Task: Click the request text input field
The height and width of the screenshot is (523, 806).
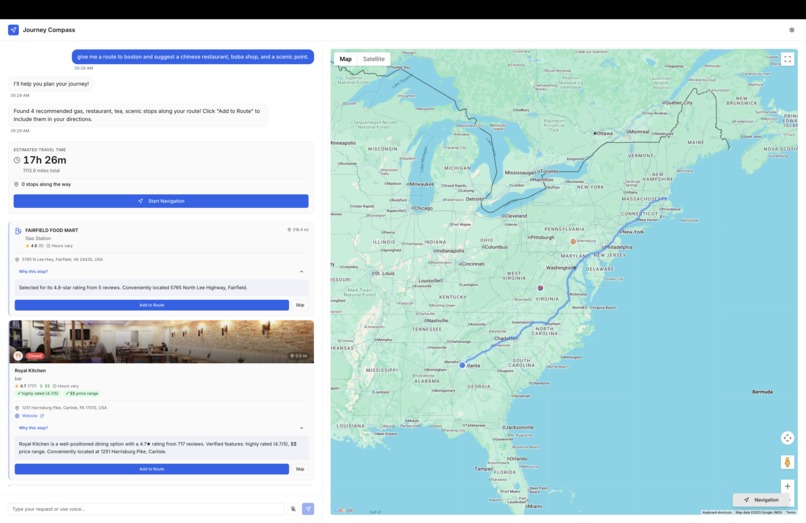Action: [146, 509]
